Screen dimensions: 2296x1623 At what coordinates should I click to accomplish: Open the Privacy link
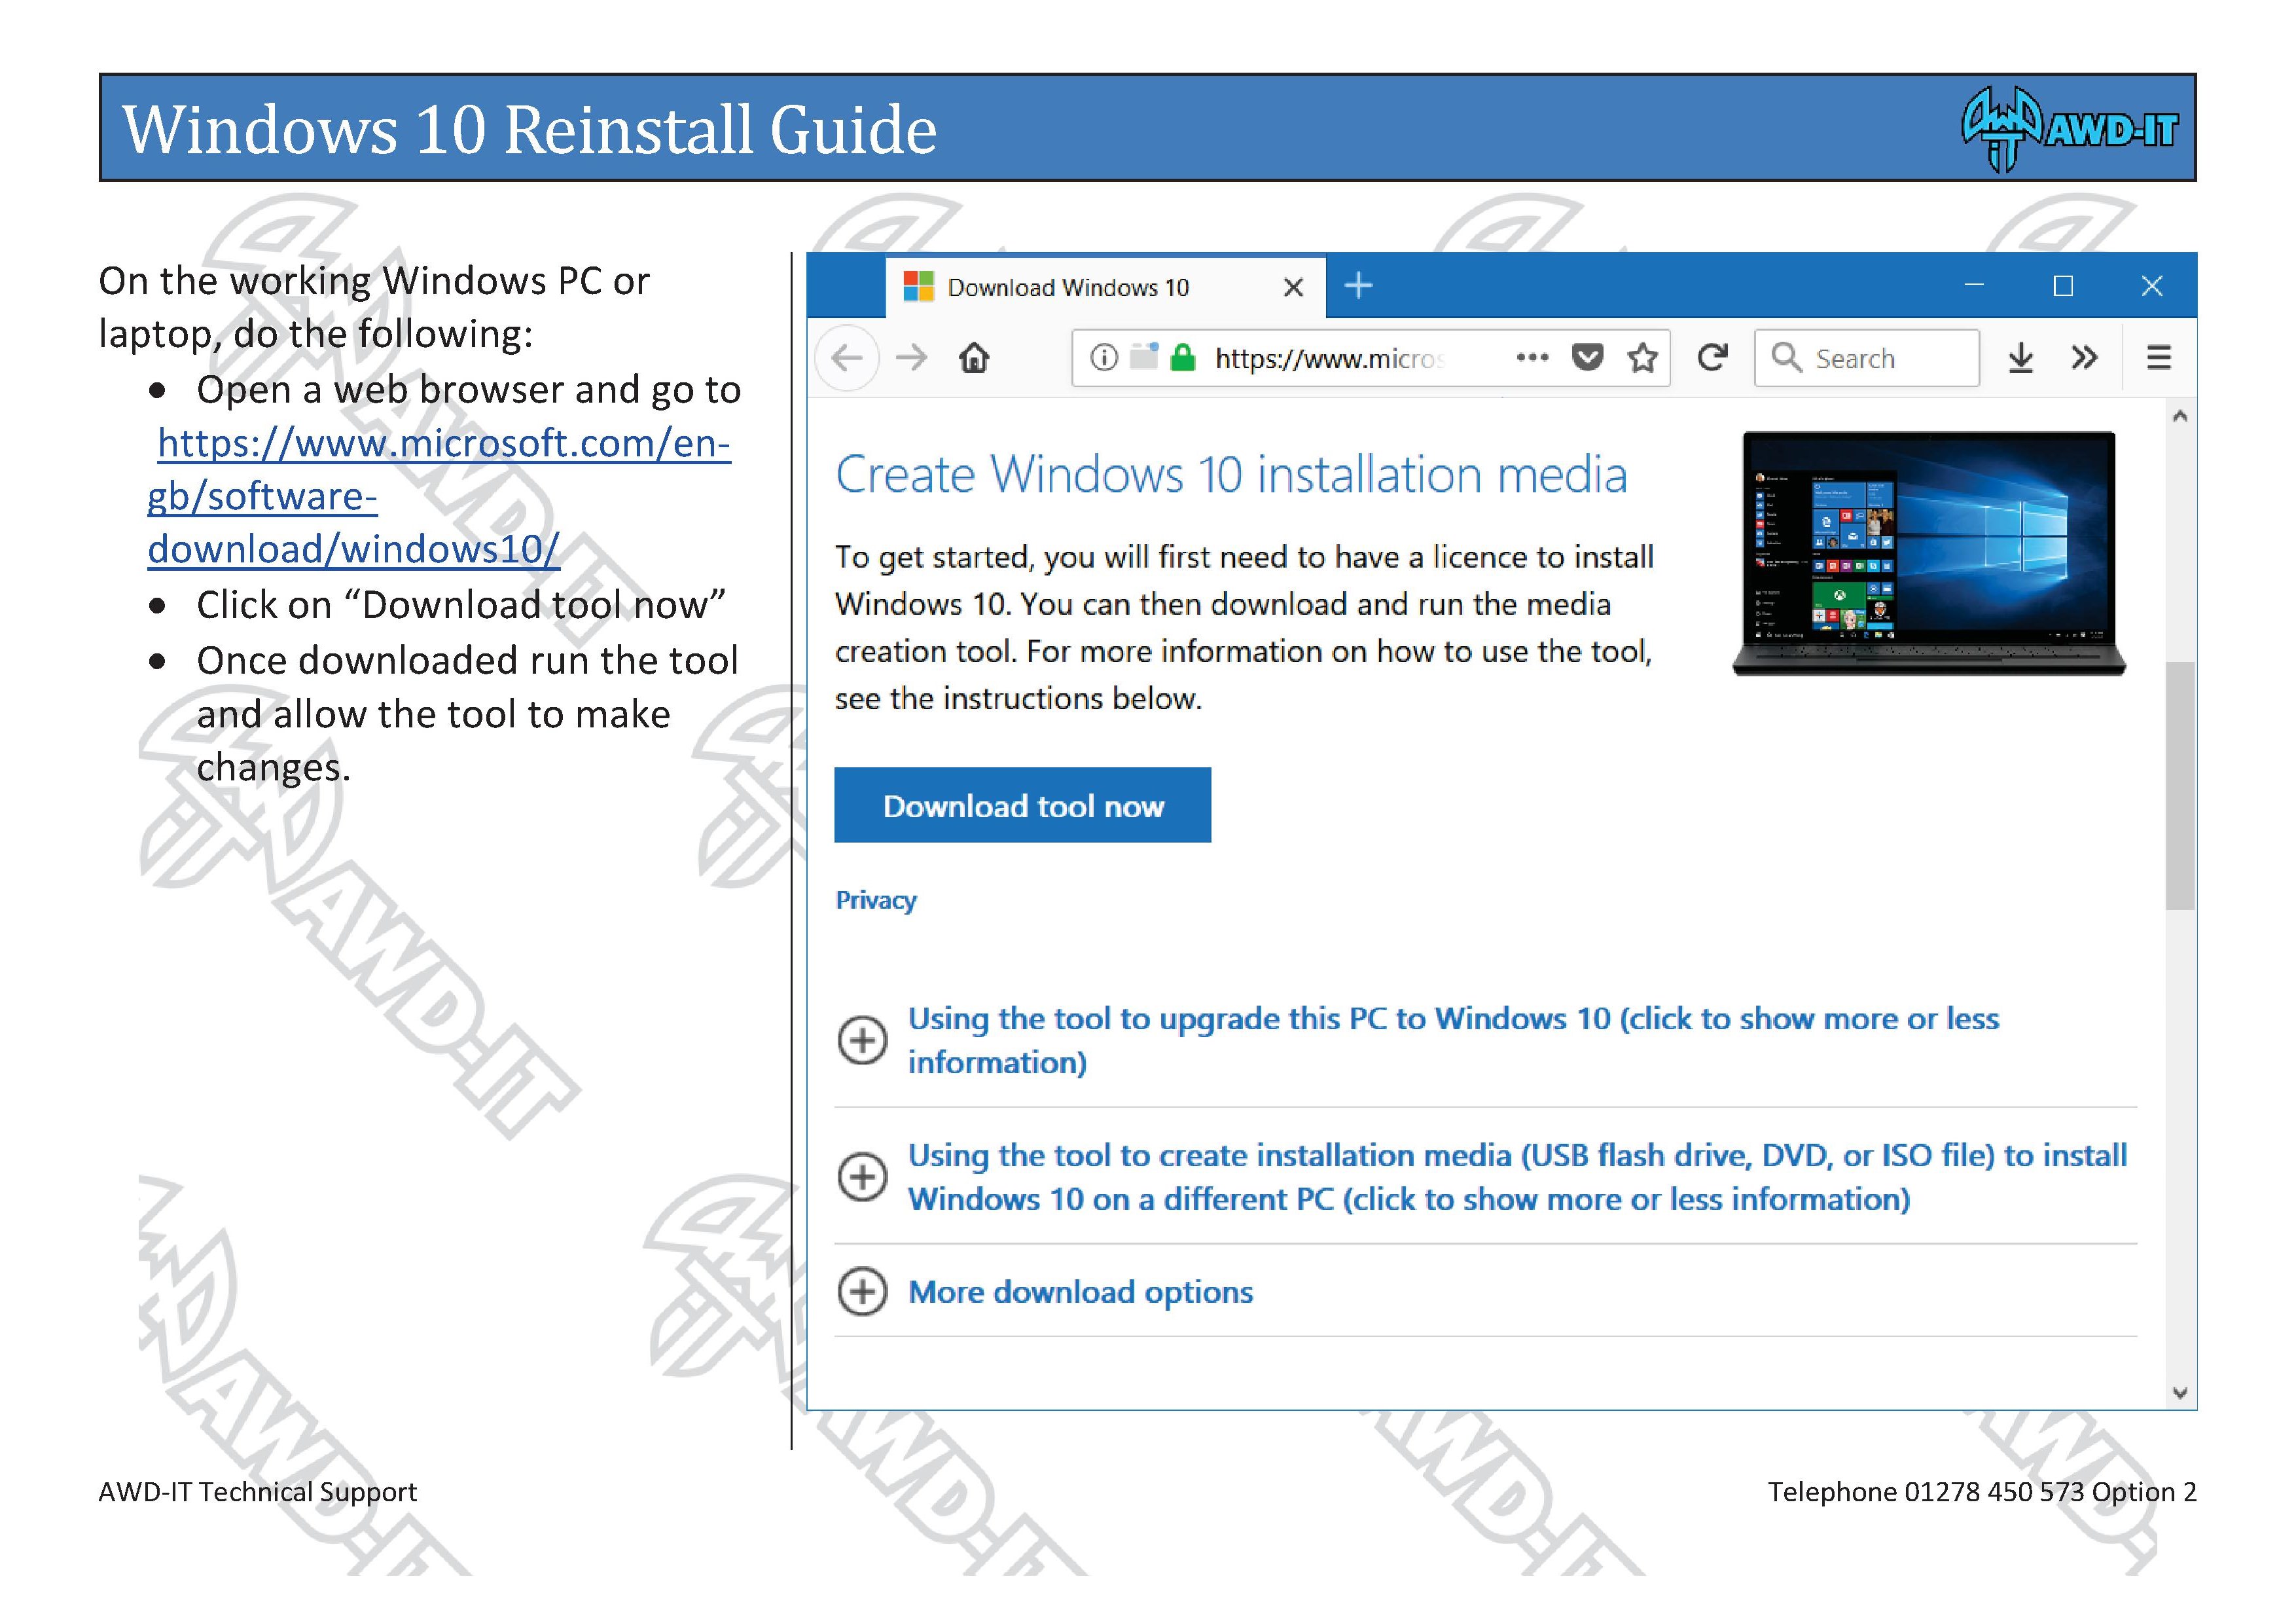[x=876, y=900]
